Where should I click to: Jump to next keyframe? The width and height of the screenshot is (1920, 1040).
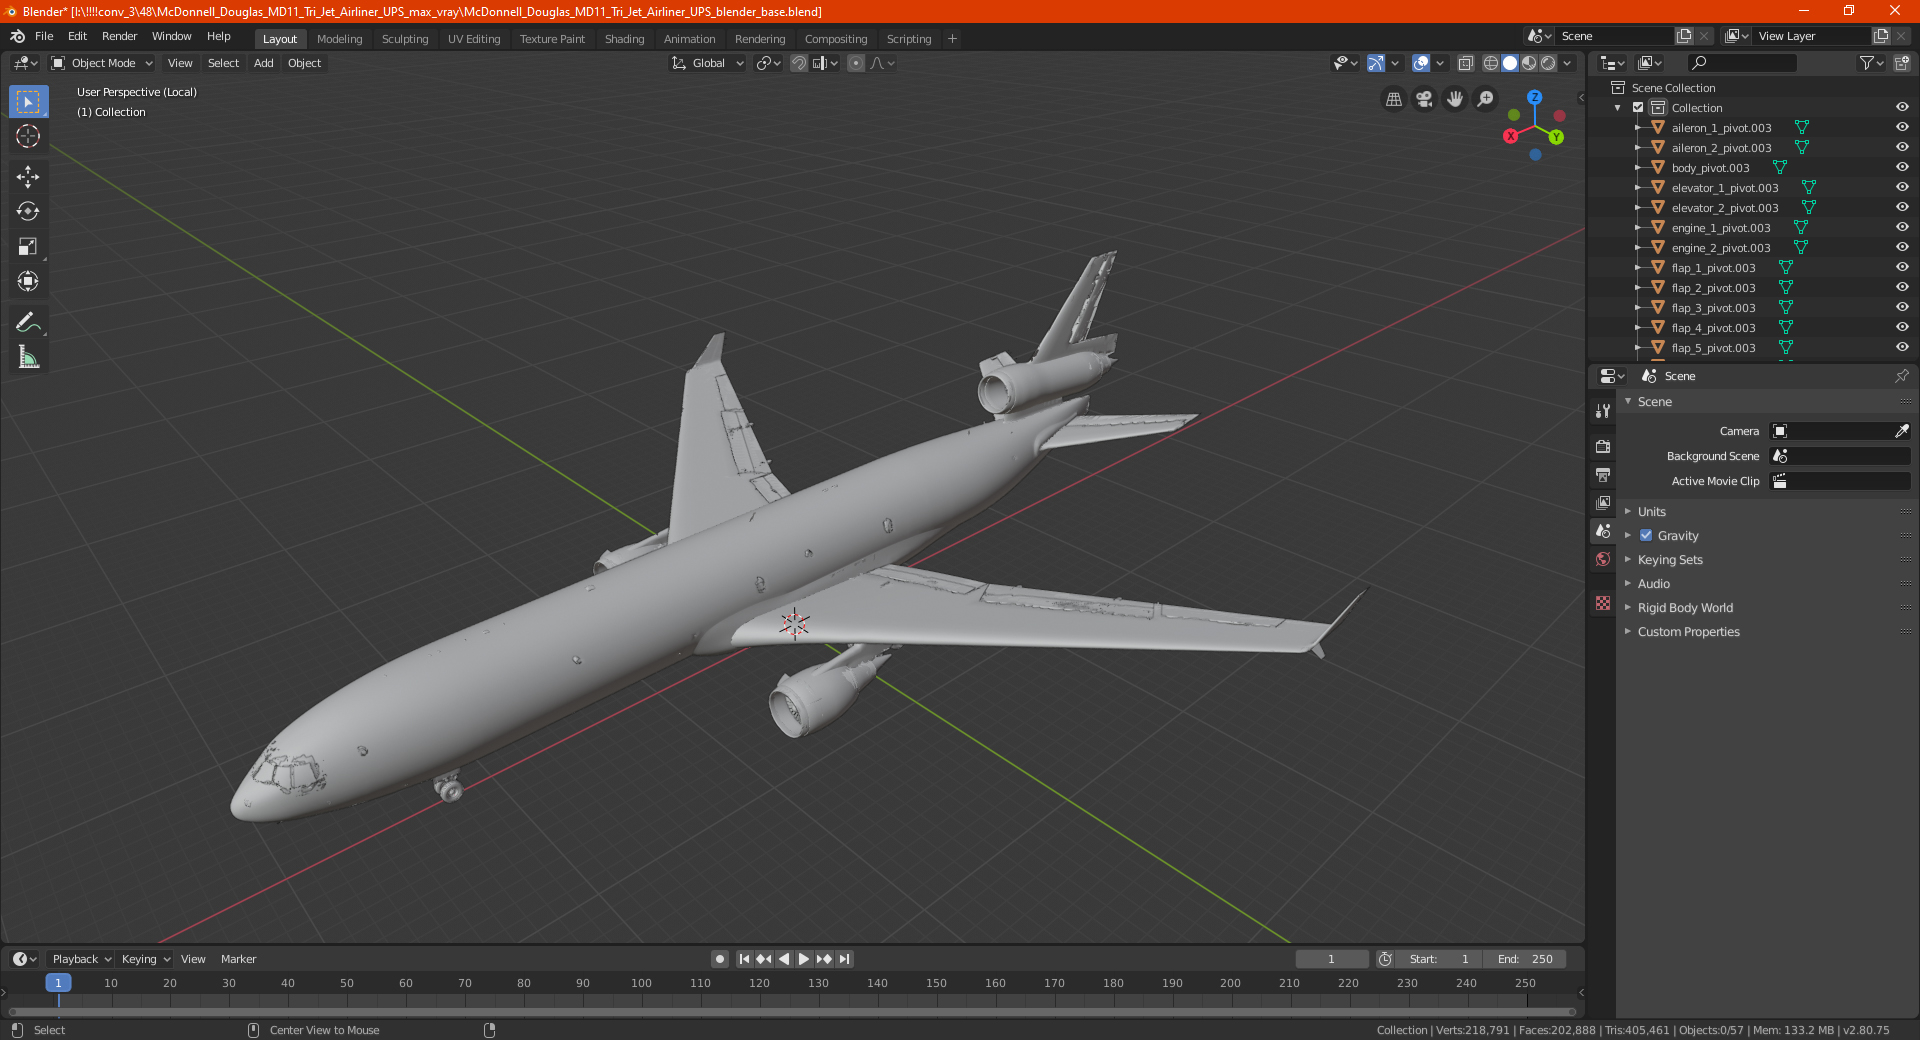coord(824,959)
